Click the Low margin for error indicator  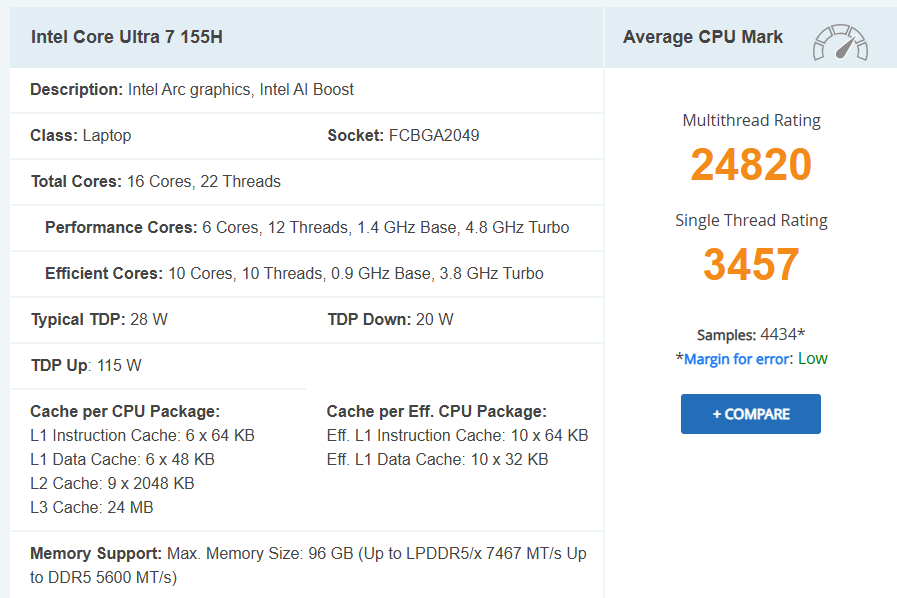[x=814, y=358]
